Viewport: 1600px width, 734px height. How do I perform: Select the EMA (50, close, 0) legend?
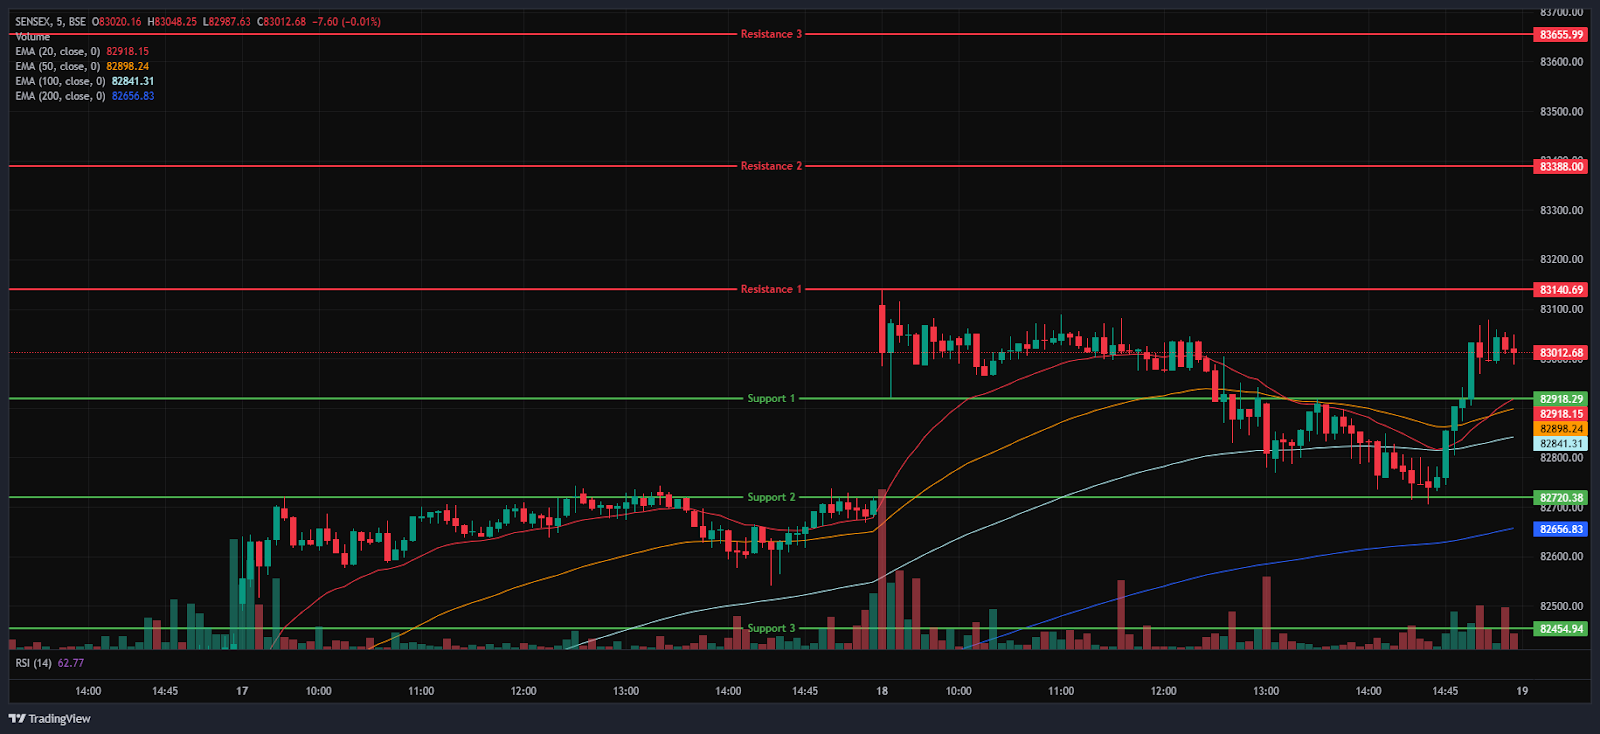[x=58, y=67]
